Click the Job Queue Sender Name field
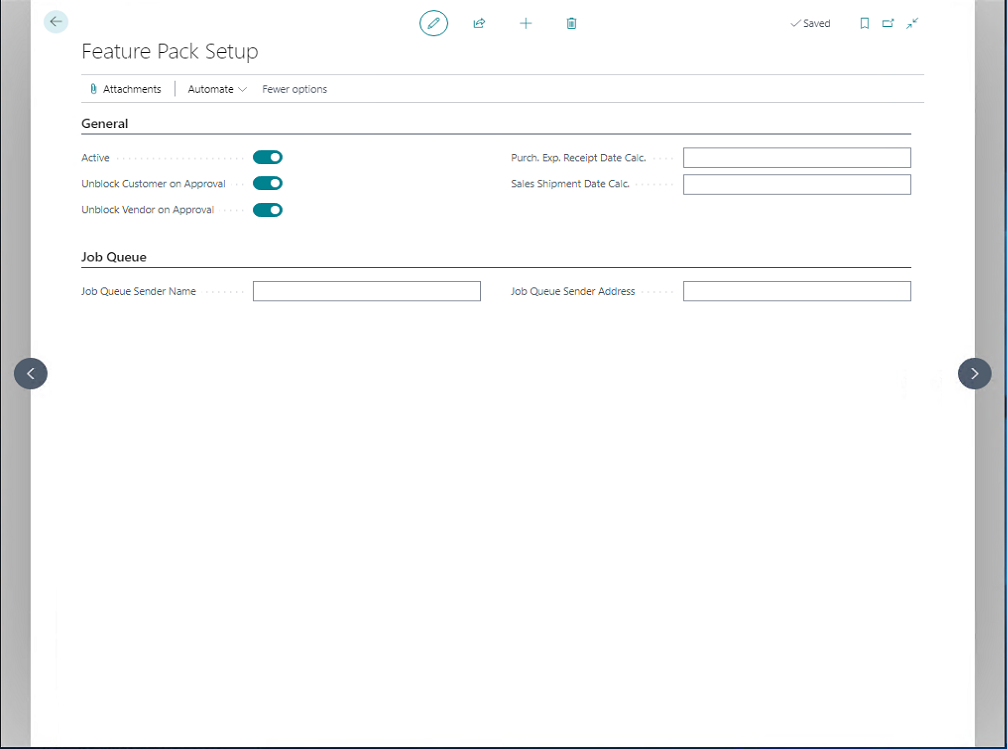This screenshot has width=1007, height=749. [x=366, y=291]
